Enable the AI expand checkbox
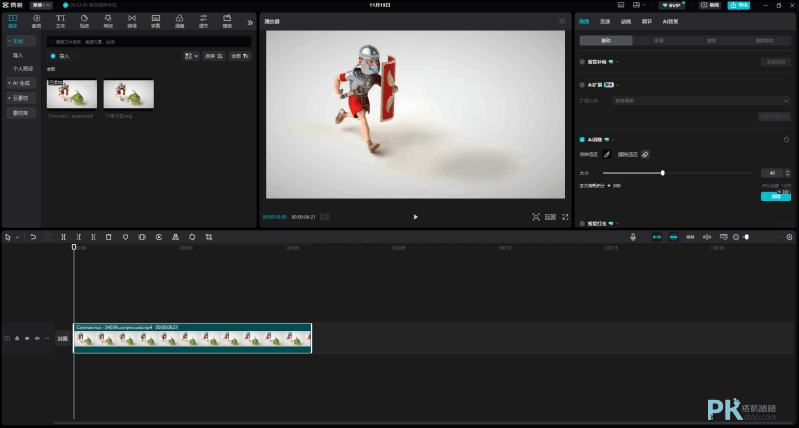This screenshot has height=428, width=799. pyautogui.click(x=582, y=85)
